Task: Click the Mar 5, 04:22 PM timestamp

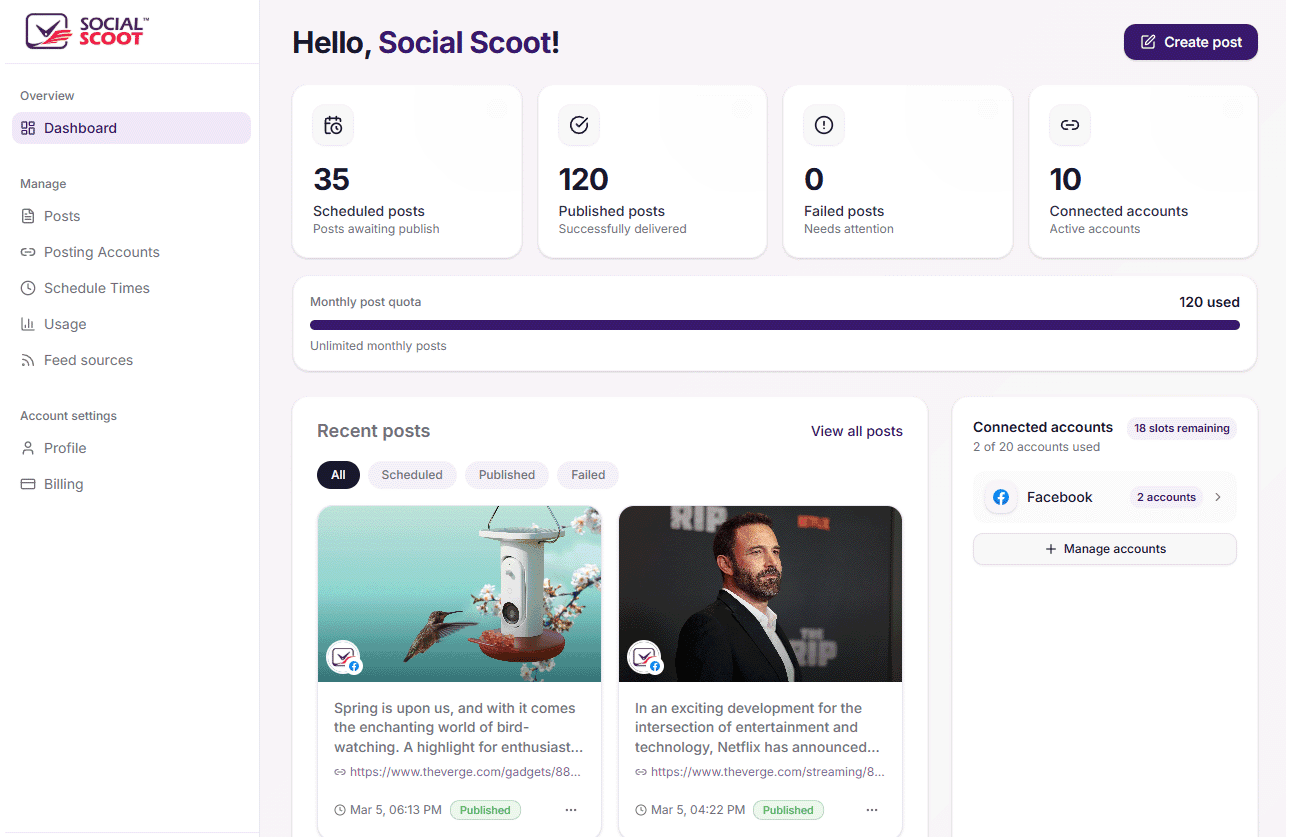Action: click(x=690, y=810)
